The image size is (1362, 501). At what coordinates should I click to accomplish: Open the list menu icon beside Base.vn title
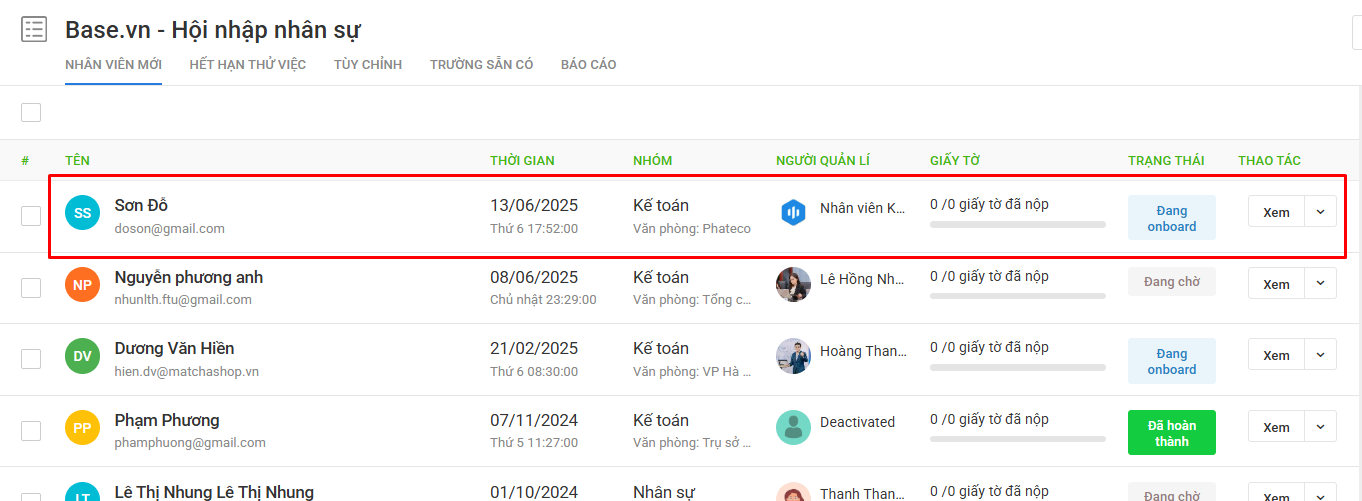34,29
